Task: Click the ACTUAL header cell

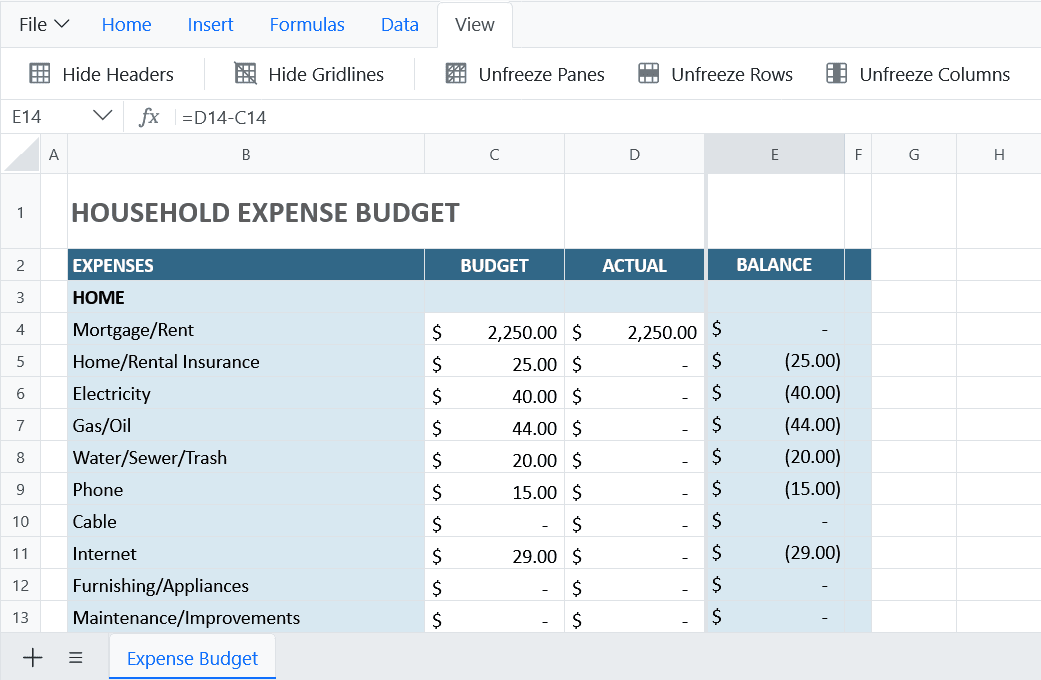Action: tap(635, 265)
